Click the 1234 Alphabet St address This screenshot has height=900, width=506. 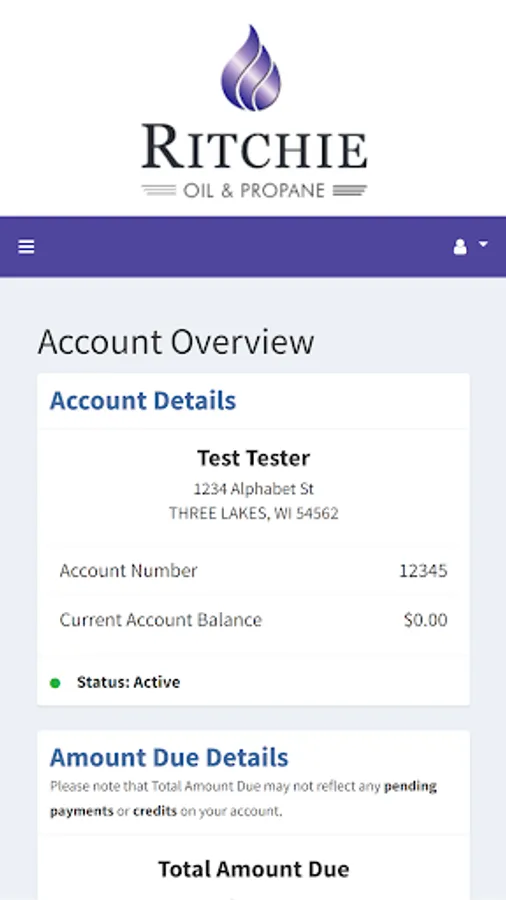pos(254,489)
